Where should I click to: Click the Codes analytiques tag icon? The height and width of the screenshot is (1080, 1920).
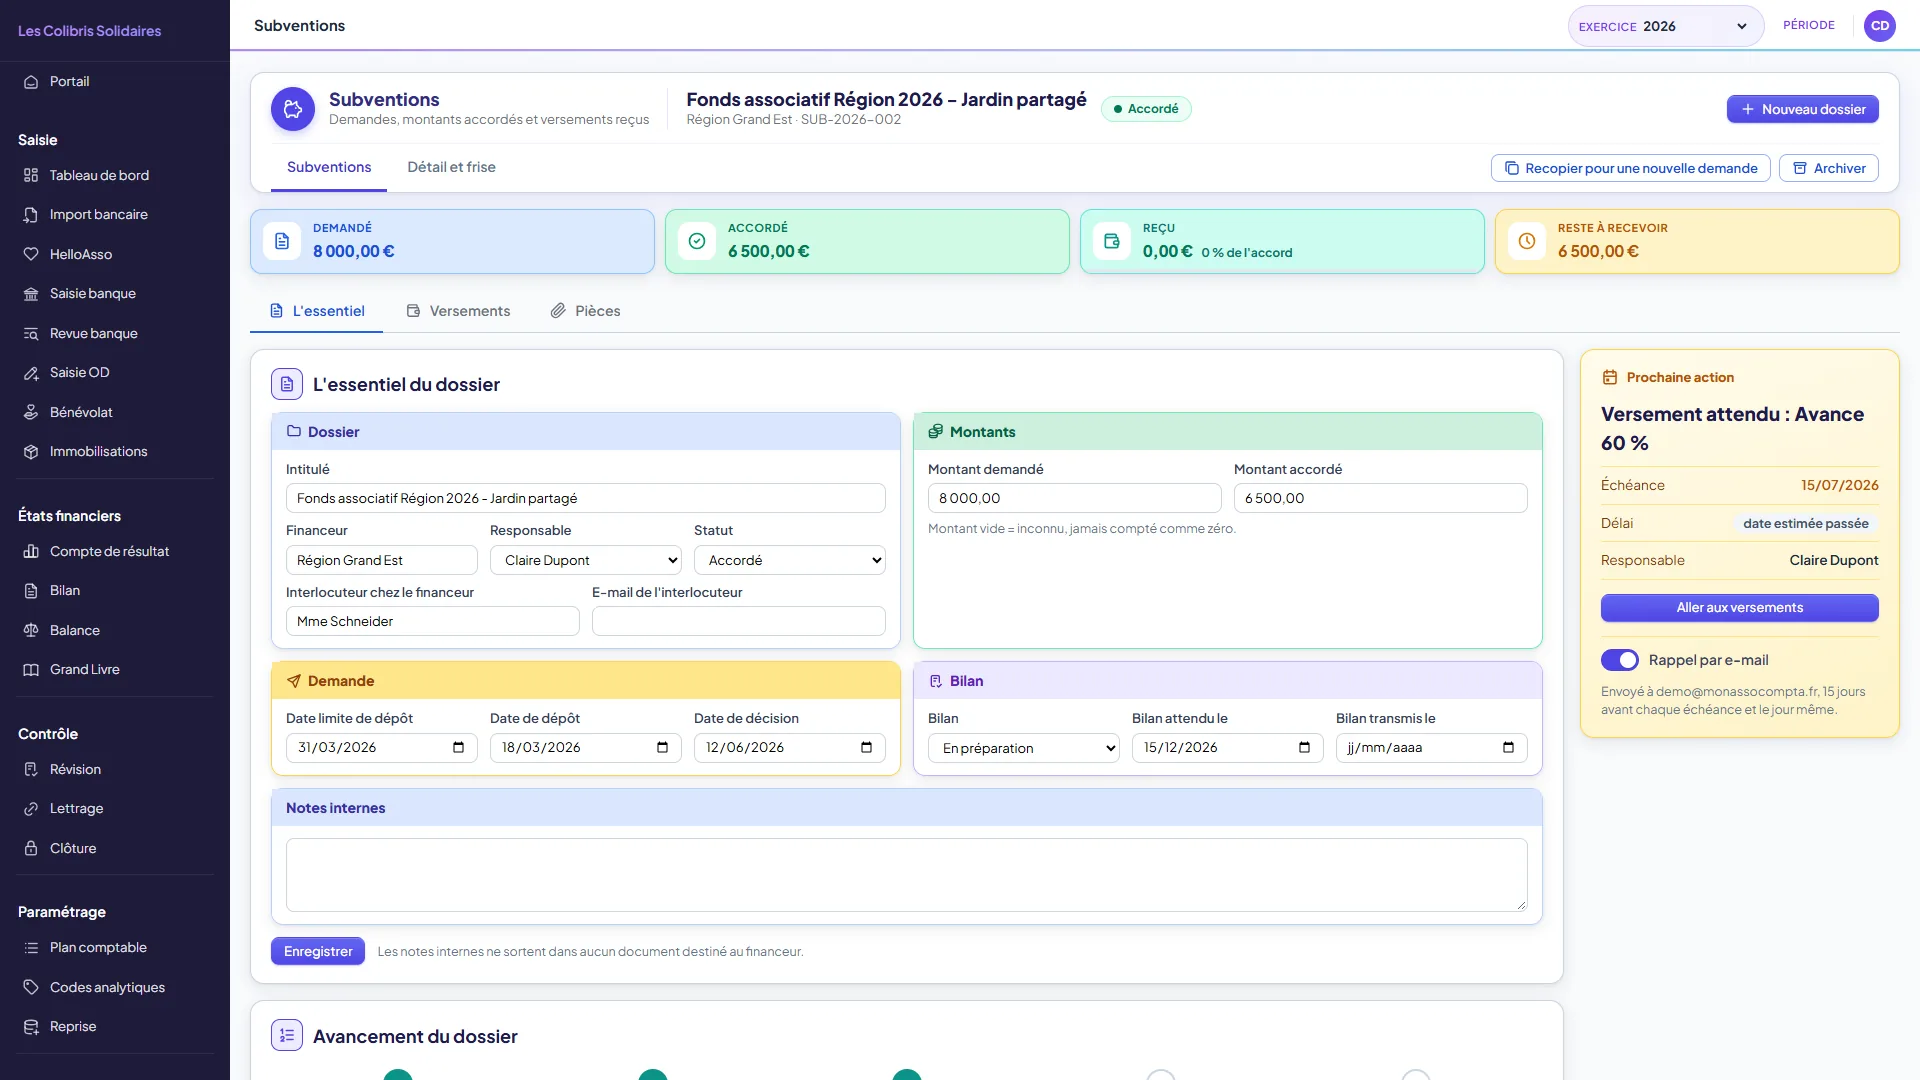tap(31, 987)
